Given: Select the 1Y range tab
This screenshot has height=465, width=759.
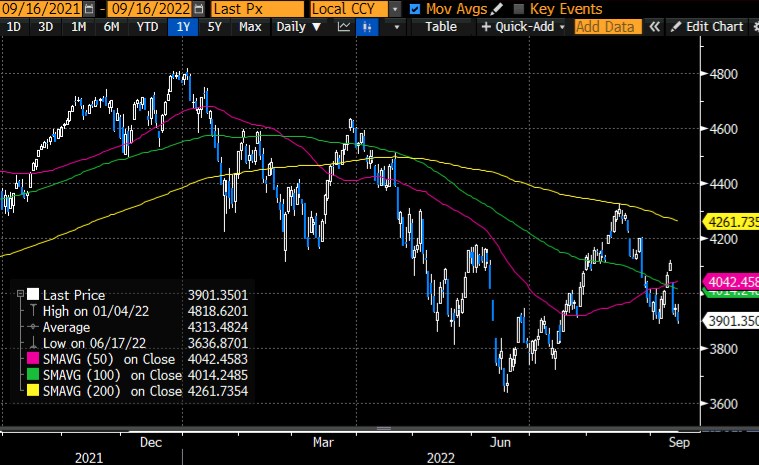Looking at the screenshot, I should [x=183, y=27].
